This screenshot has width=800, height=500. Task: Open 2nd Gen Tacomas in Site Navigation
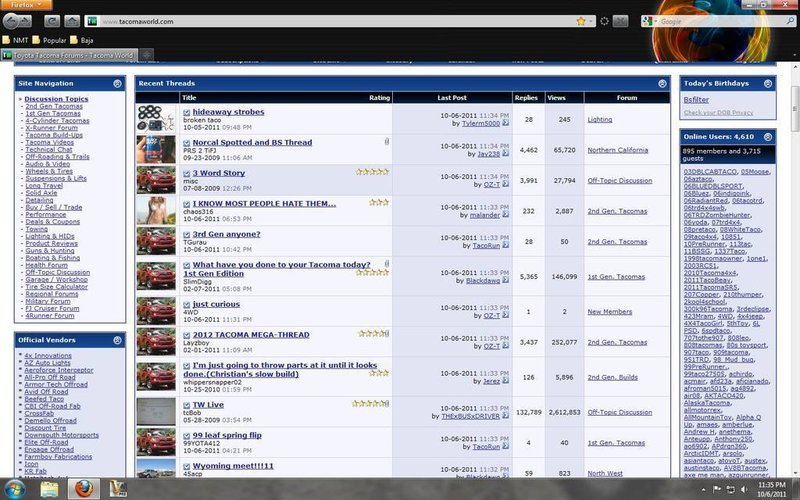click(x=54, y=106)
